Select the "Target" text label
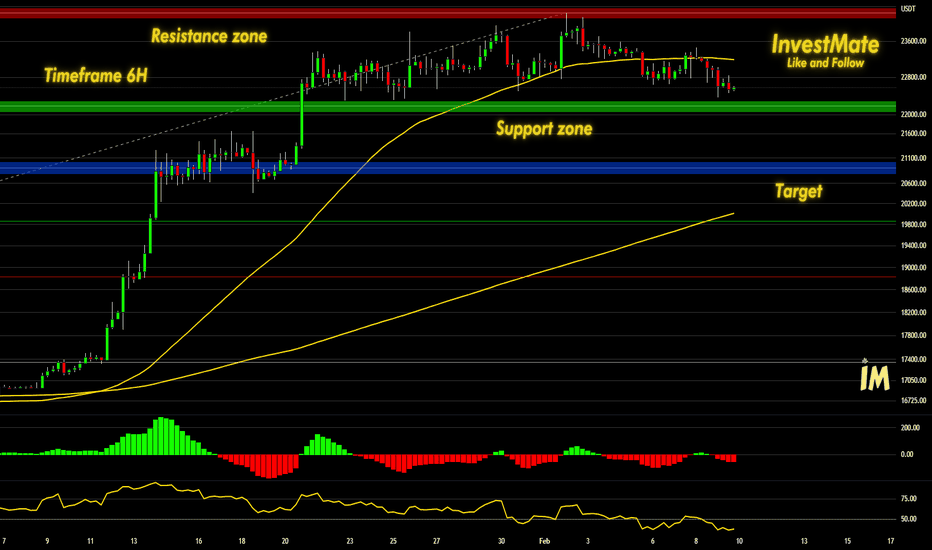Image resolution: width=932 pixels, height=550 pixels. tap(798, 191)
